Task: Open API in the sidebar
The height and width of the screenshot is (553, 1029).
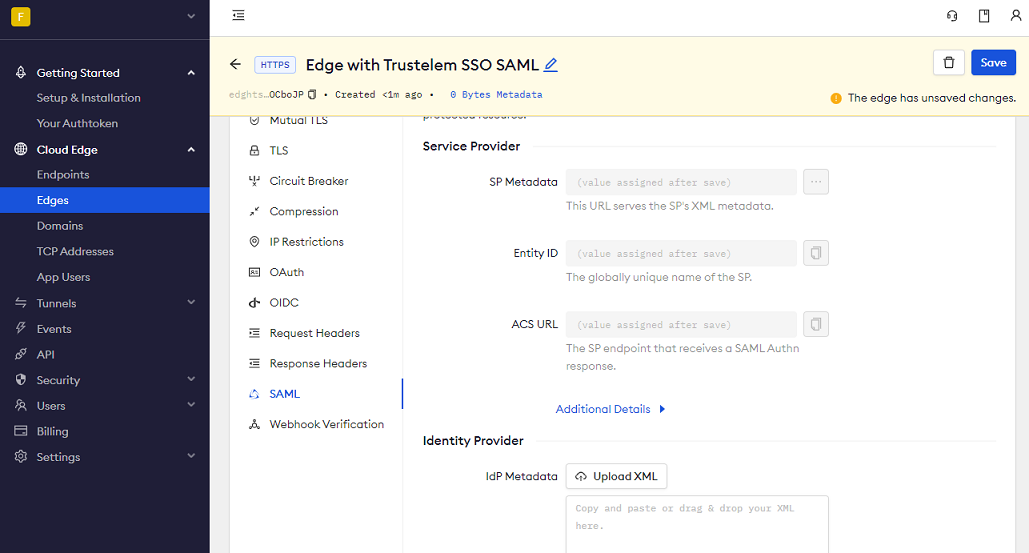Action: click(45, 354)
